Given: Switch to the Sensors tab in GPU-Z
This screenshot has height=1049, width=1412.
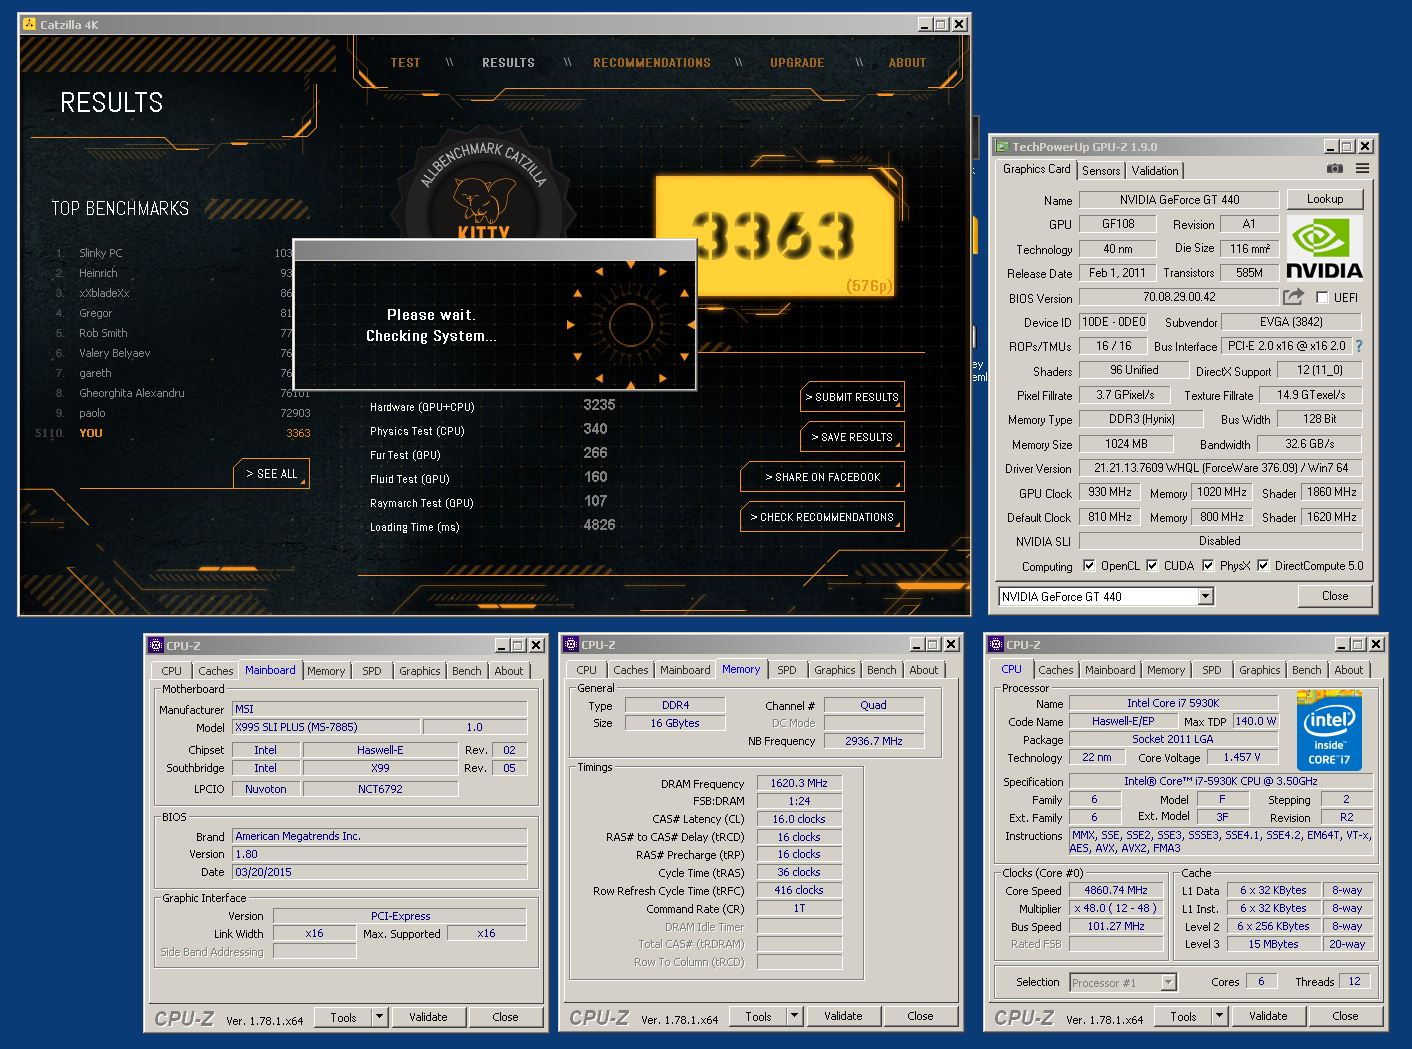Looking at the screenshot, I should [1100, 171].
